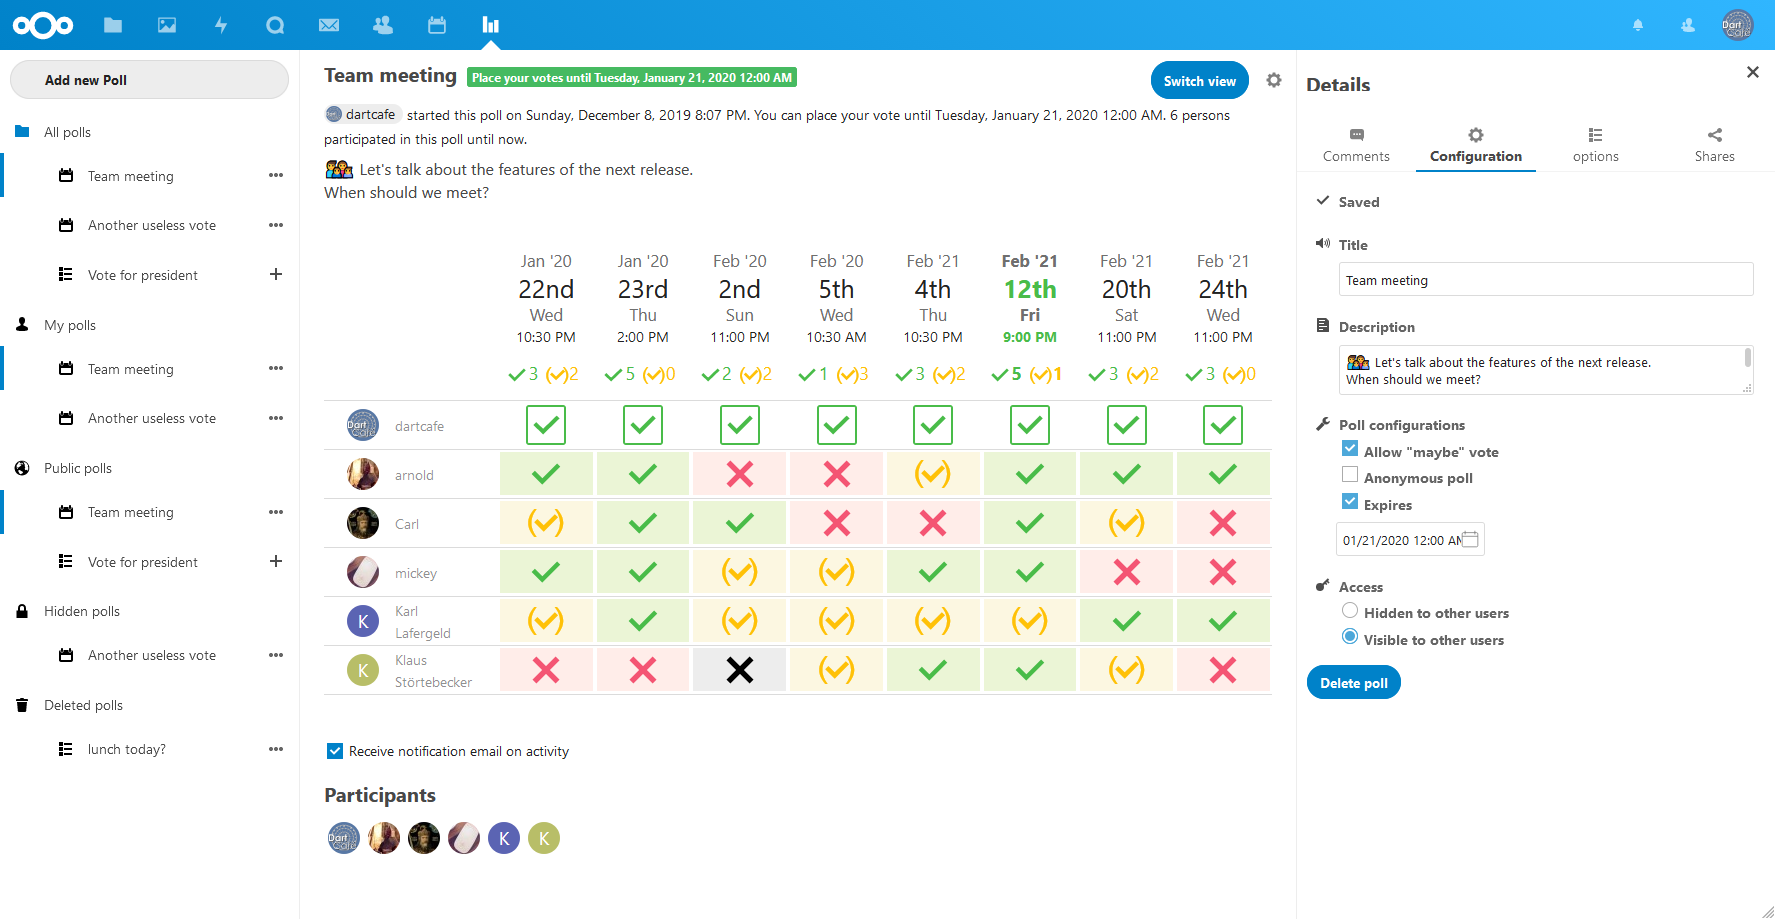Click the Delete poll button
Screen dimensions: 1775x919
1354,683
